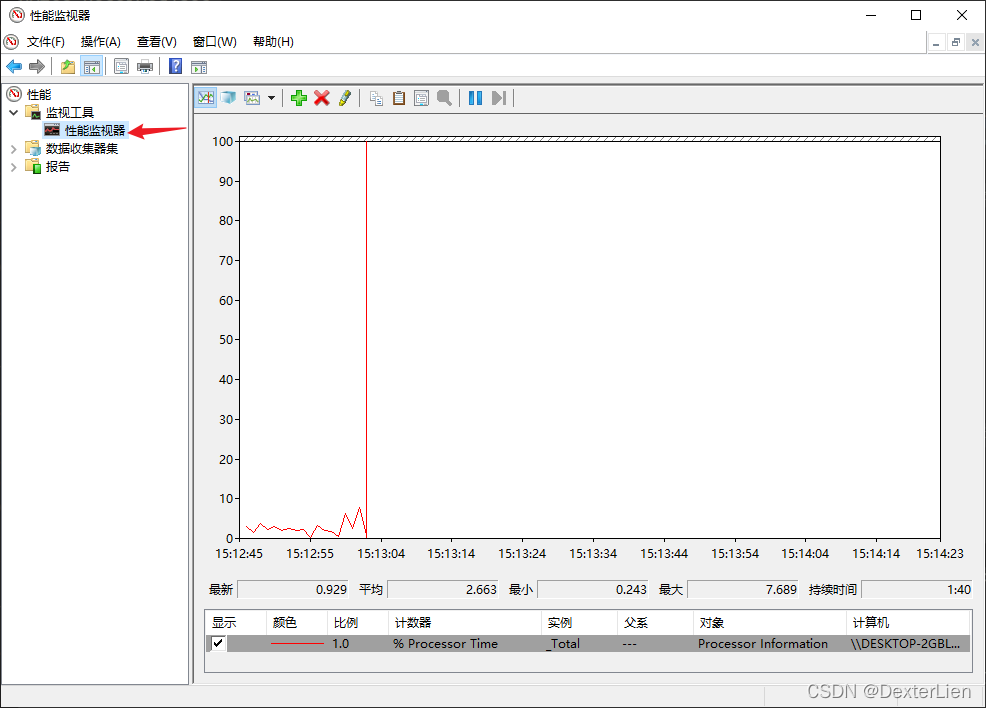The height and width of the screenshot is (708, 986).
Task: Click the 实例 column header
Action: point(579,622)
